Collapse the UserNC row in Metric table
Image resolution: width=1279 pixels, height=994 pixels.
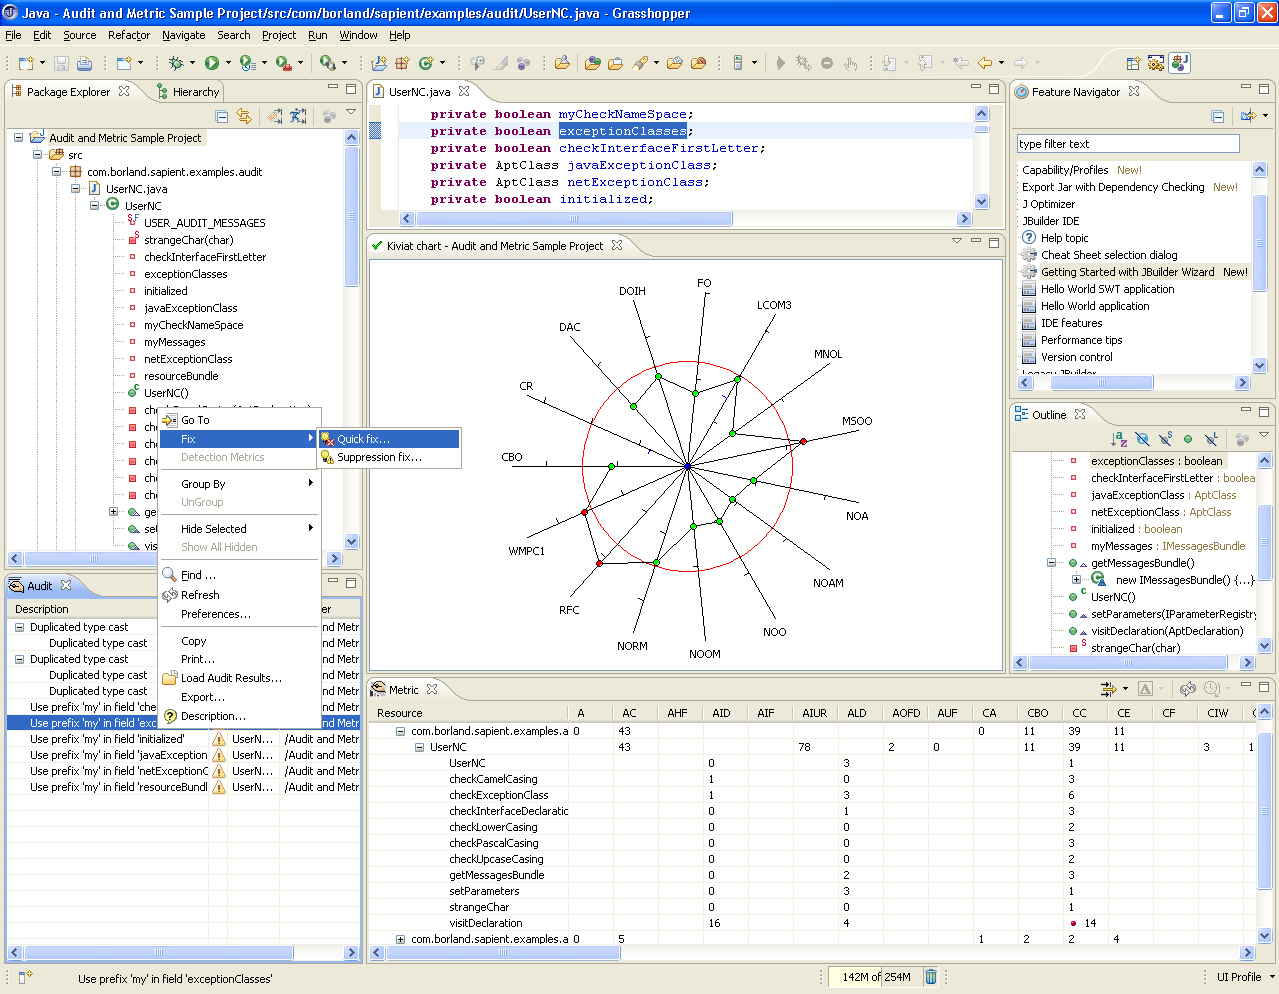419,747
